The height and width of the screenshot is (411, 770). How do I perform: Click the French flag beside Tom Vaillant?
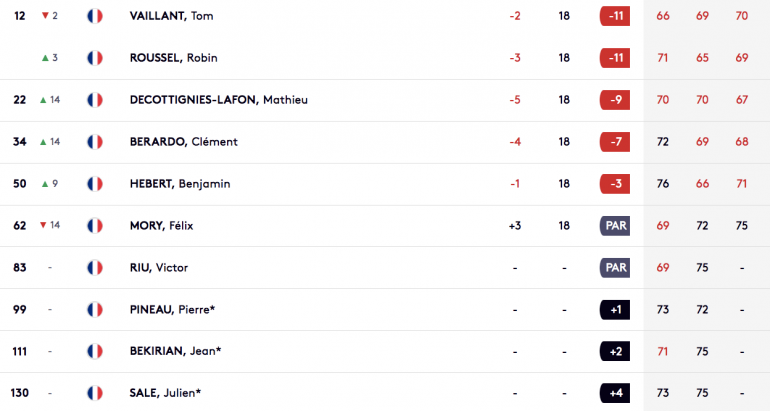coord(95,16)
